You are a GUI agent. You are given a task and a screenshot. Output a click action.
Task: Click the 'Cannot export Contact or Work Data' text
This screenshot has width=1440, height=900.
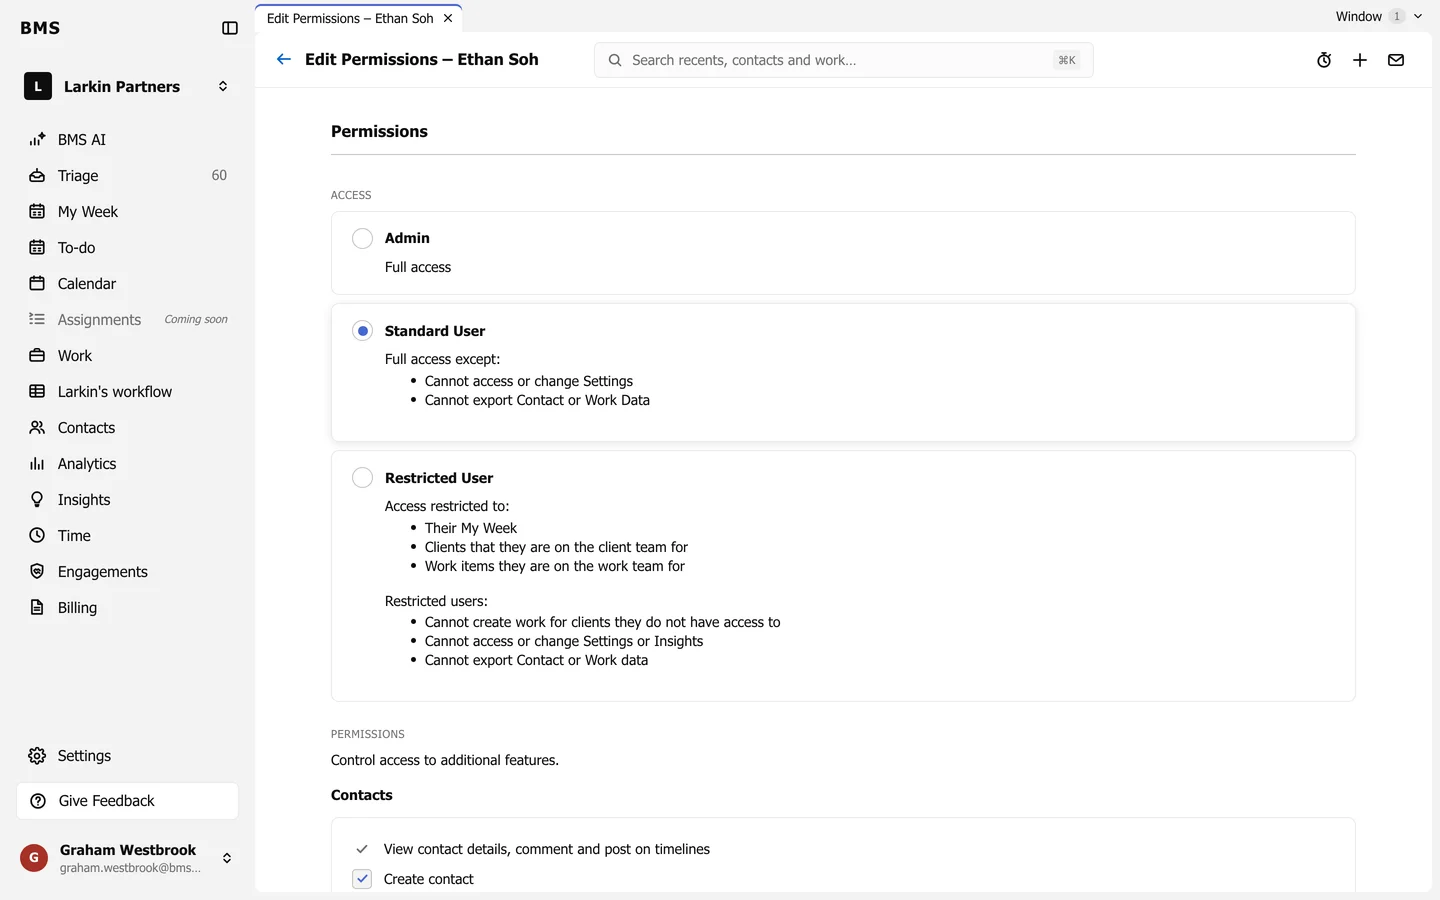click(537, 400)
